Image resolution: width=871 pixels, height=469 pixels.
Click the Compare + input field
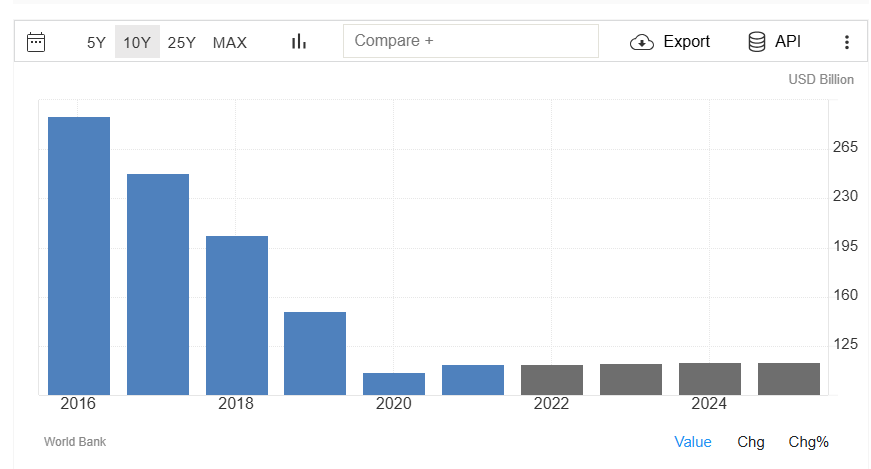tap(470, 41)
